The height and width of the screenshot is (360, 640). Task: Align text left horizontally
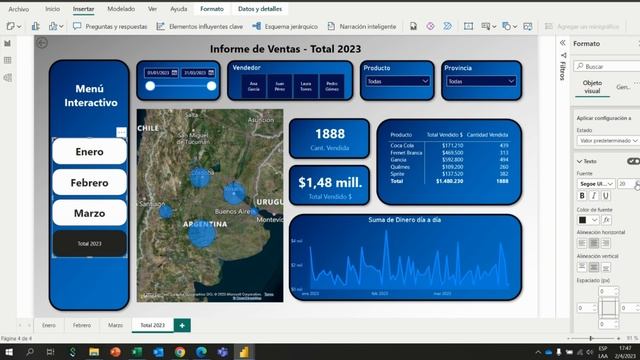click(582, 243)
